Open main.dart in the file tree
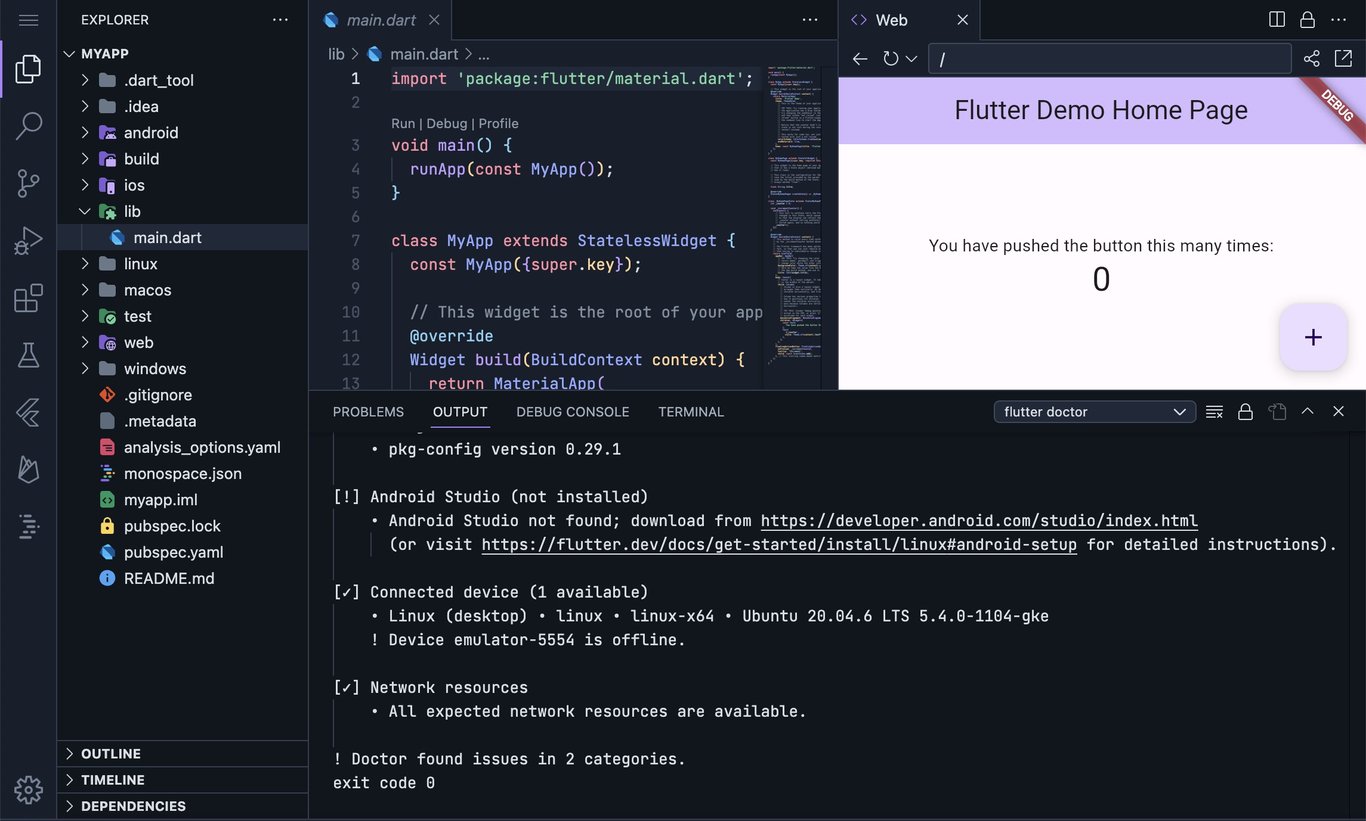The height and width of the screenshot is (821, 1366). tap(182, 237)
